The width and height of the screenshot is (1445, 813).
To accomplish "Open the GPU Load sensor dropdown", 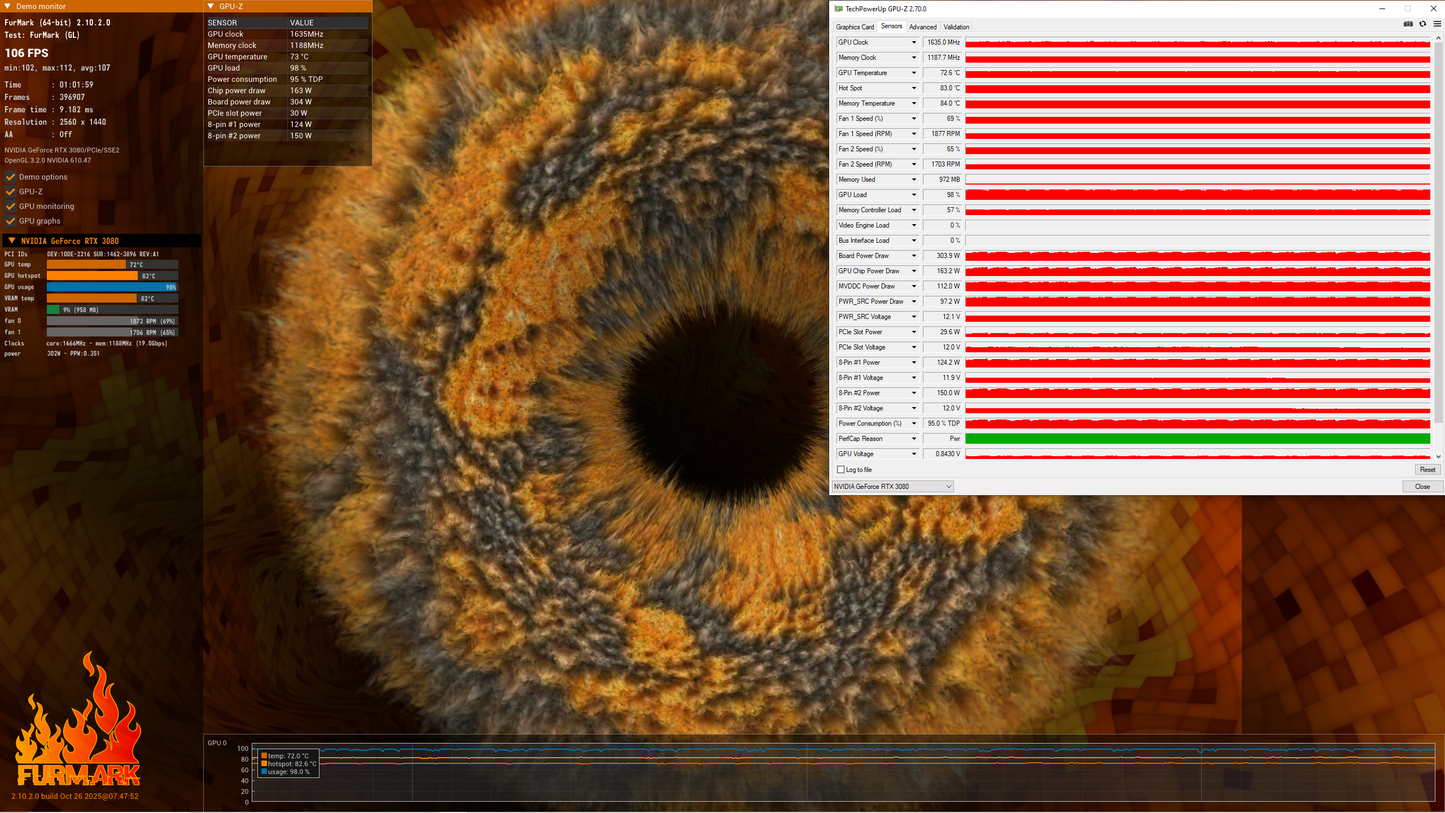I will click(x=913, y=195).
